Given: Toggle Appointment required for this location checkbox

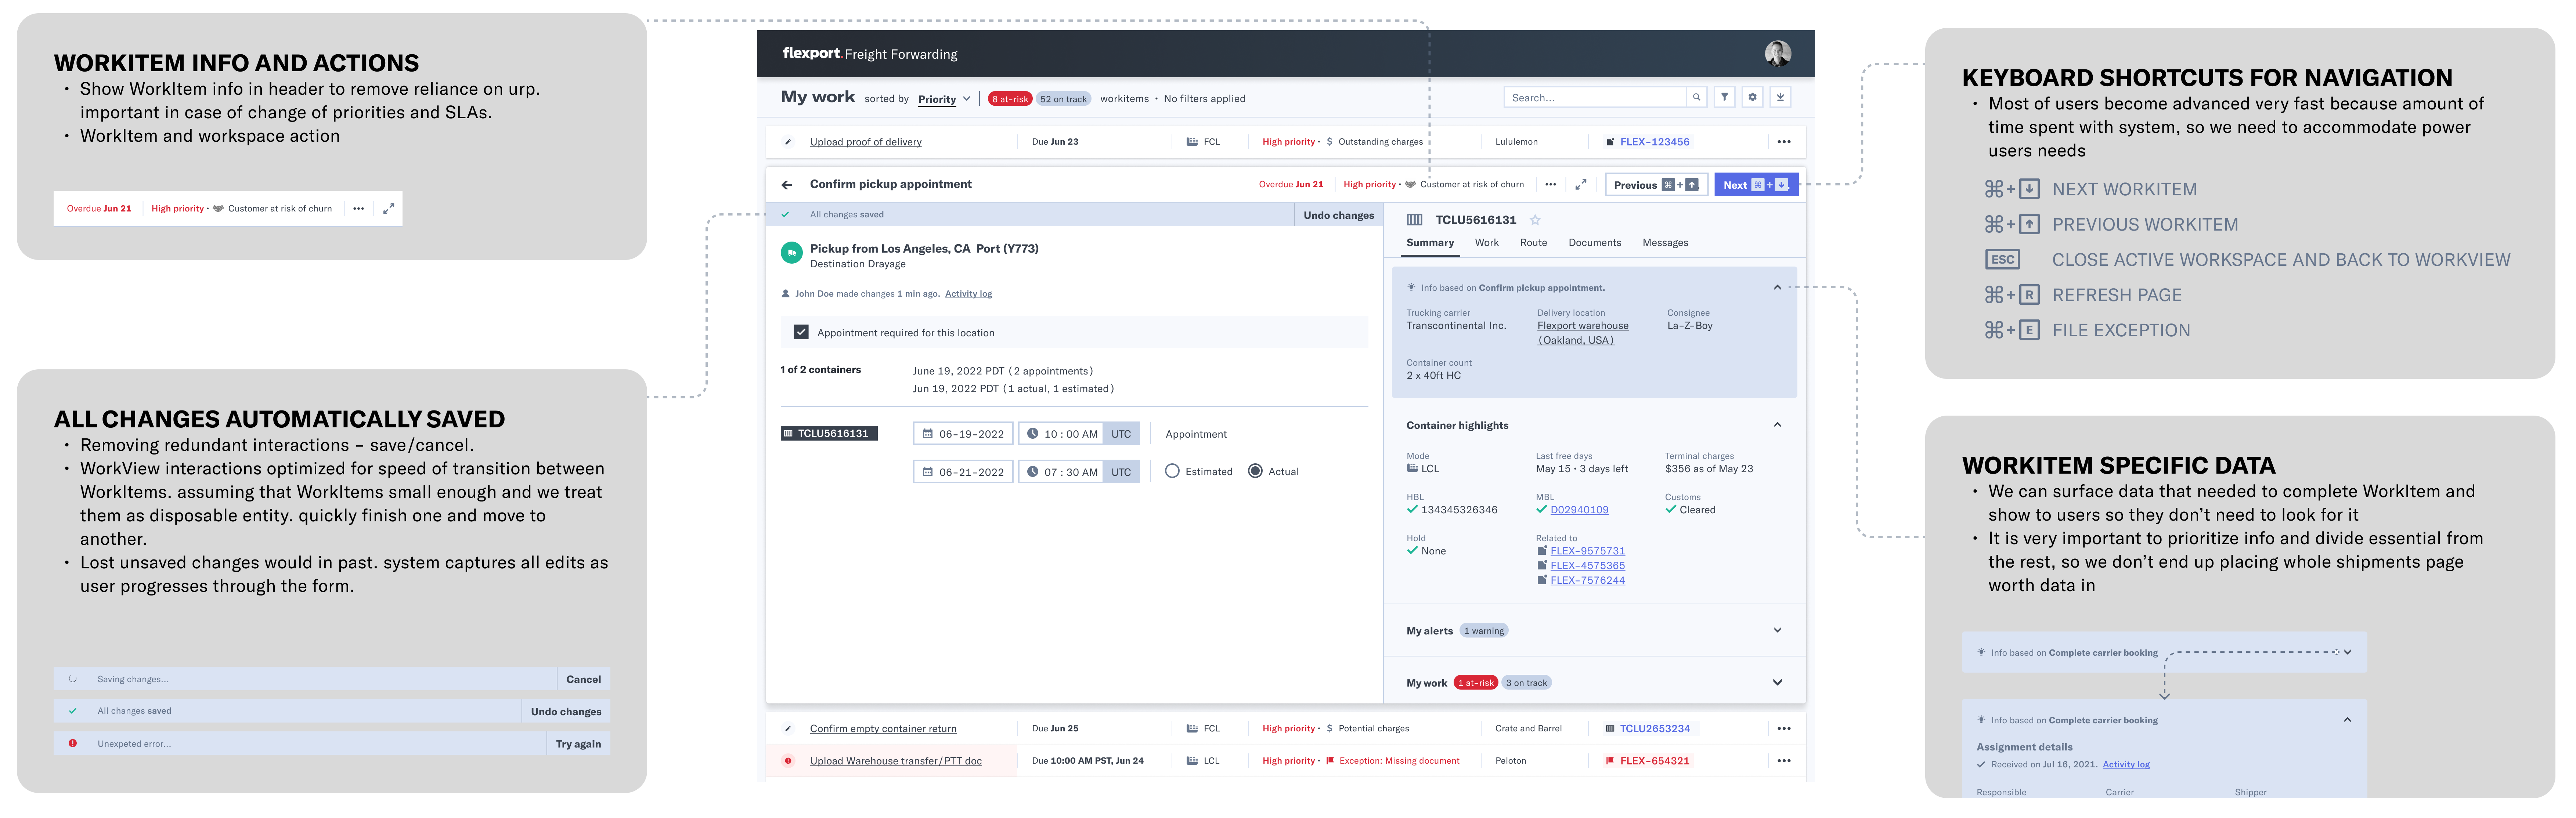Looking at the screenshot, I should (x=801, y=332).
